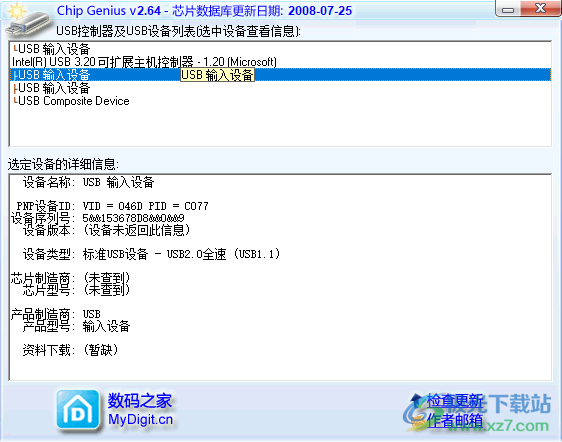The height and width of the screenshot is (442, 562).
Task: Click the 设备名称 device name line
Action: tap(89, 182)
